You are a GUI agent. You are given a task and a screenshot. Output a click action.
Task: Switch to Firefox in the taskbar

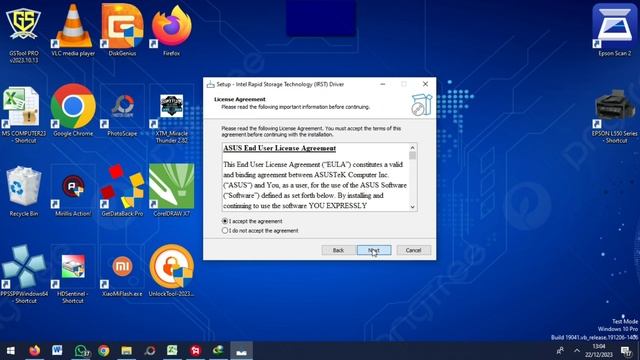pyautogui.click(x=34, y=351)
